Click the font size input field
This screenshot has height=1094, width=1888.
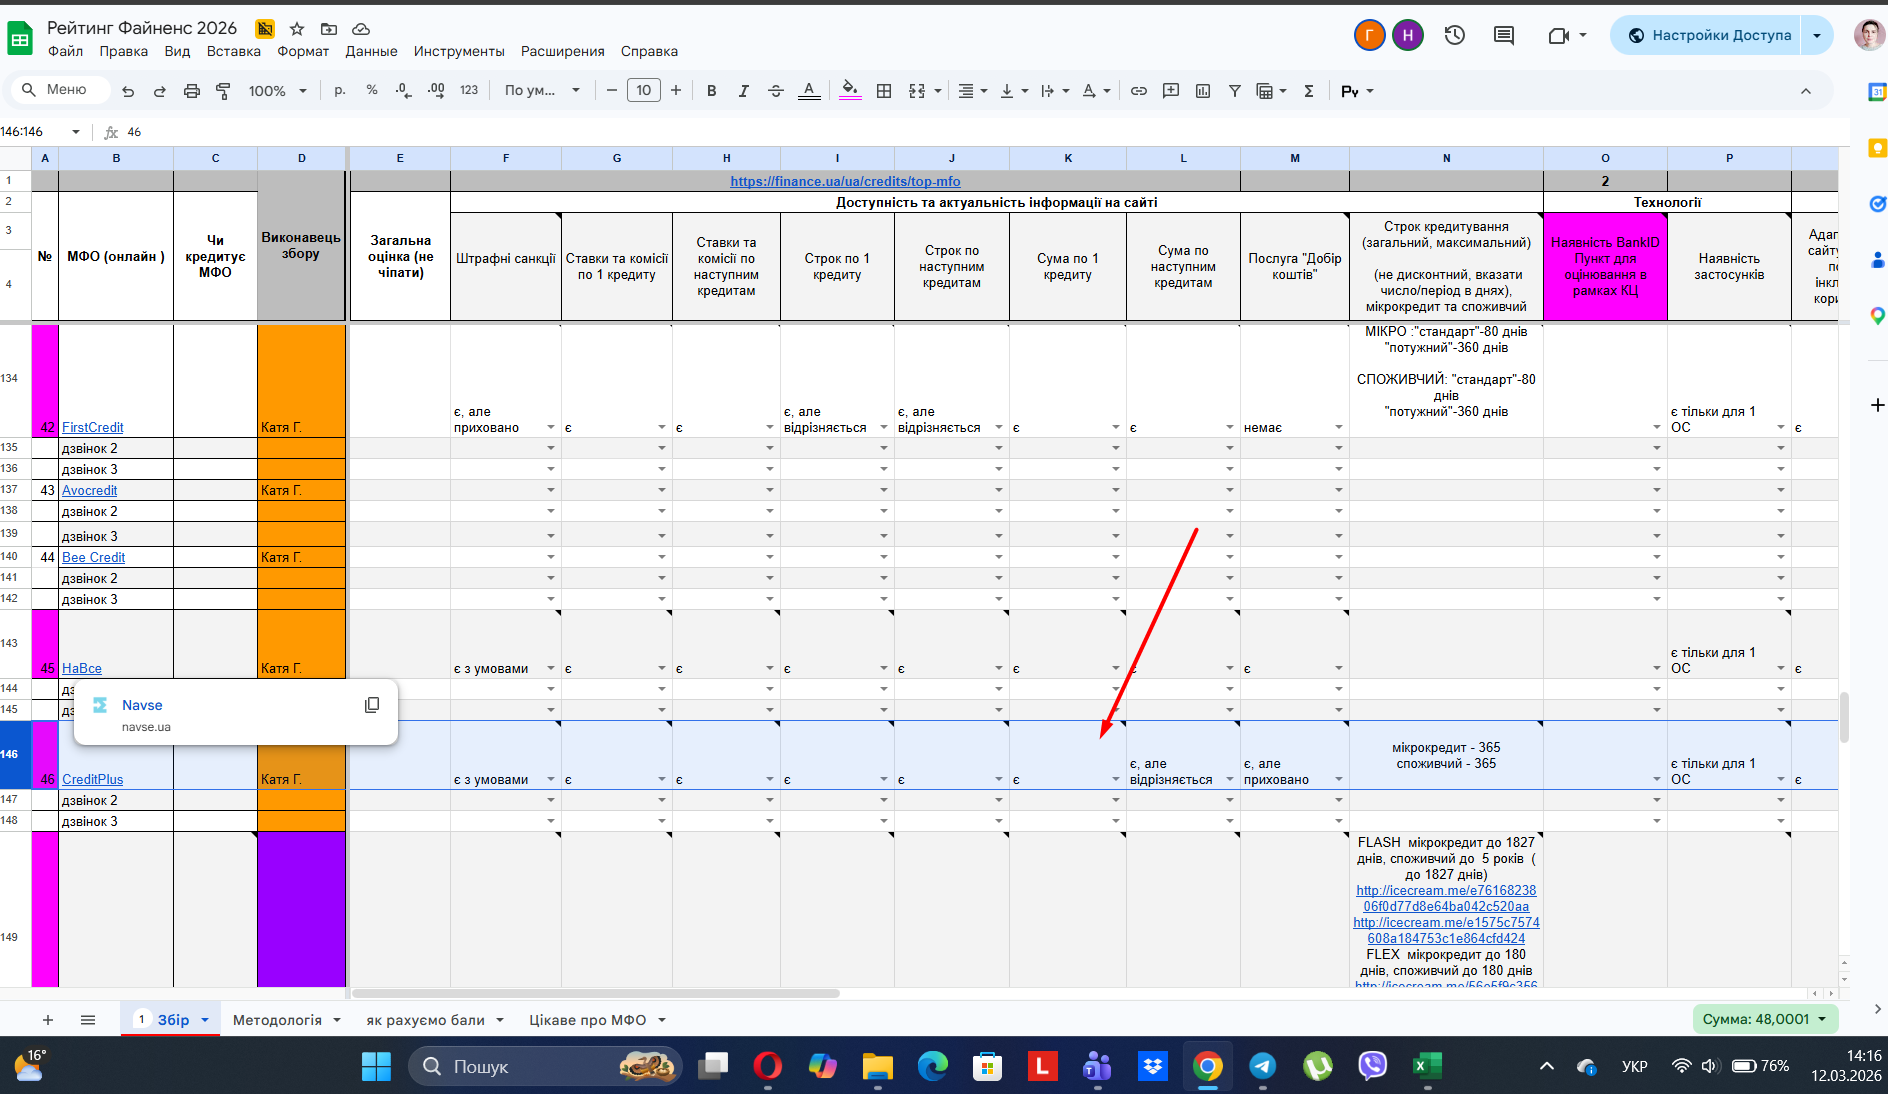pos(643,91)
